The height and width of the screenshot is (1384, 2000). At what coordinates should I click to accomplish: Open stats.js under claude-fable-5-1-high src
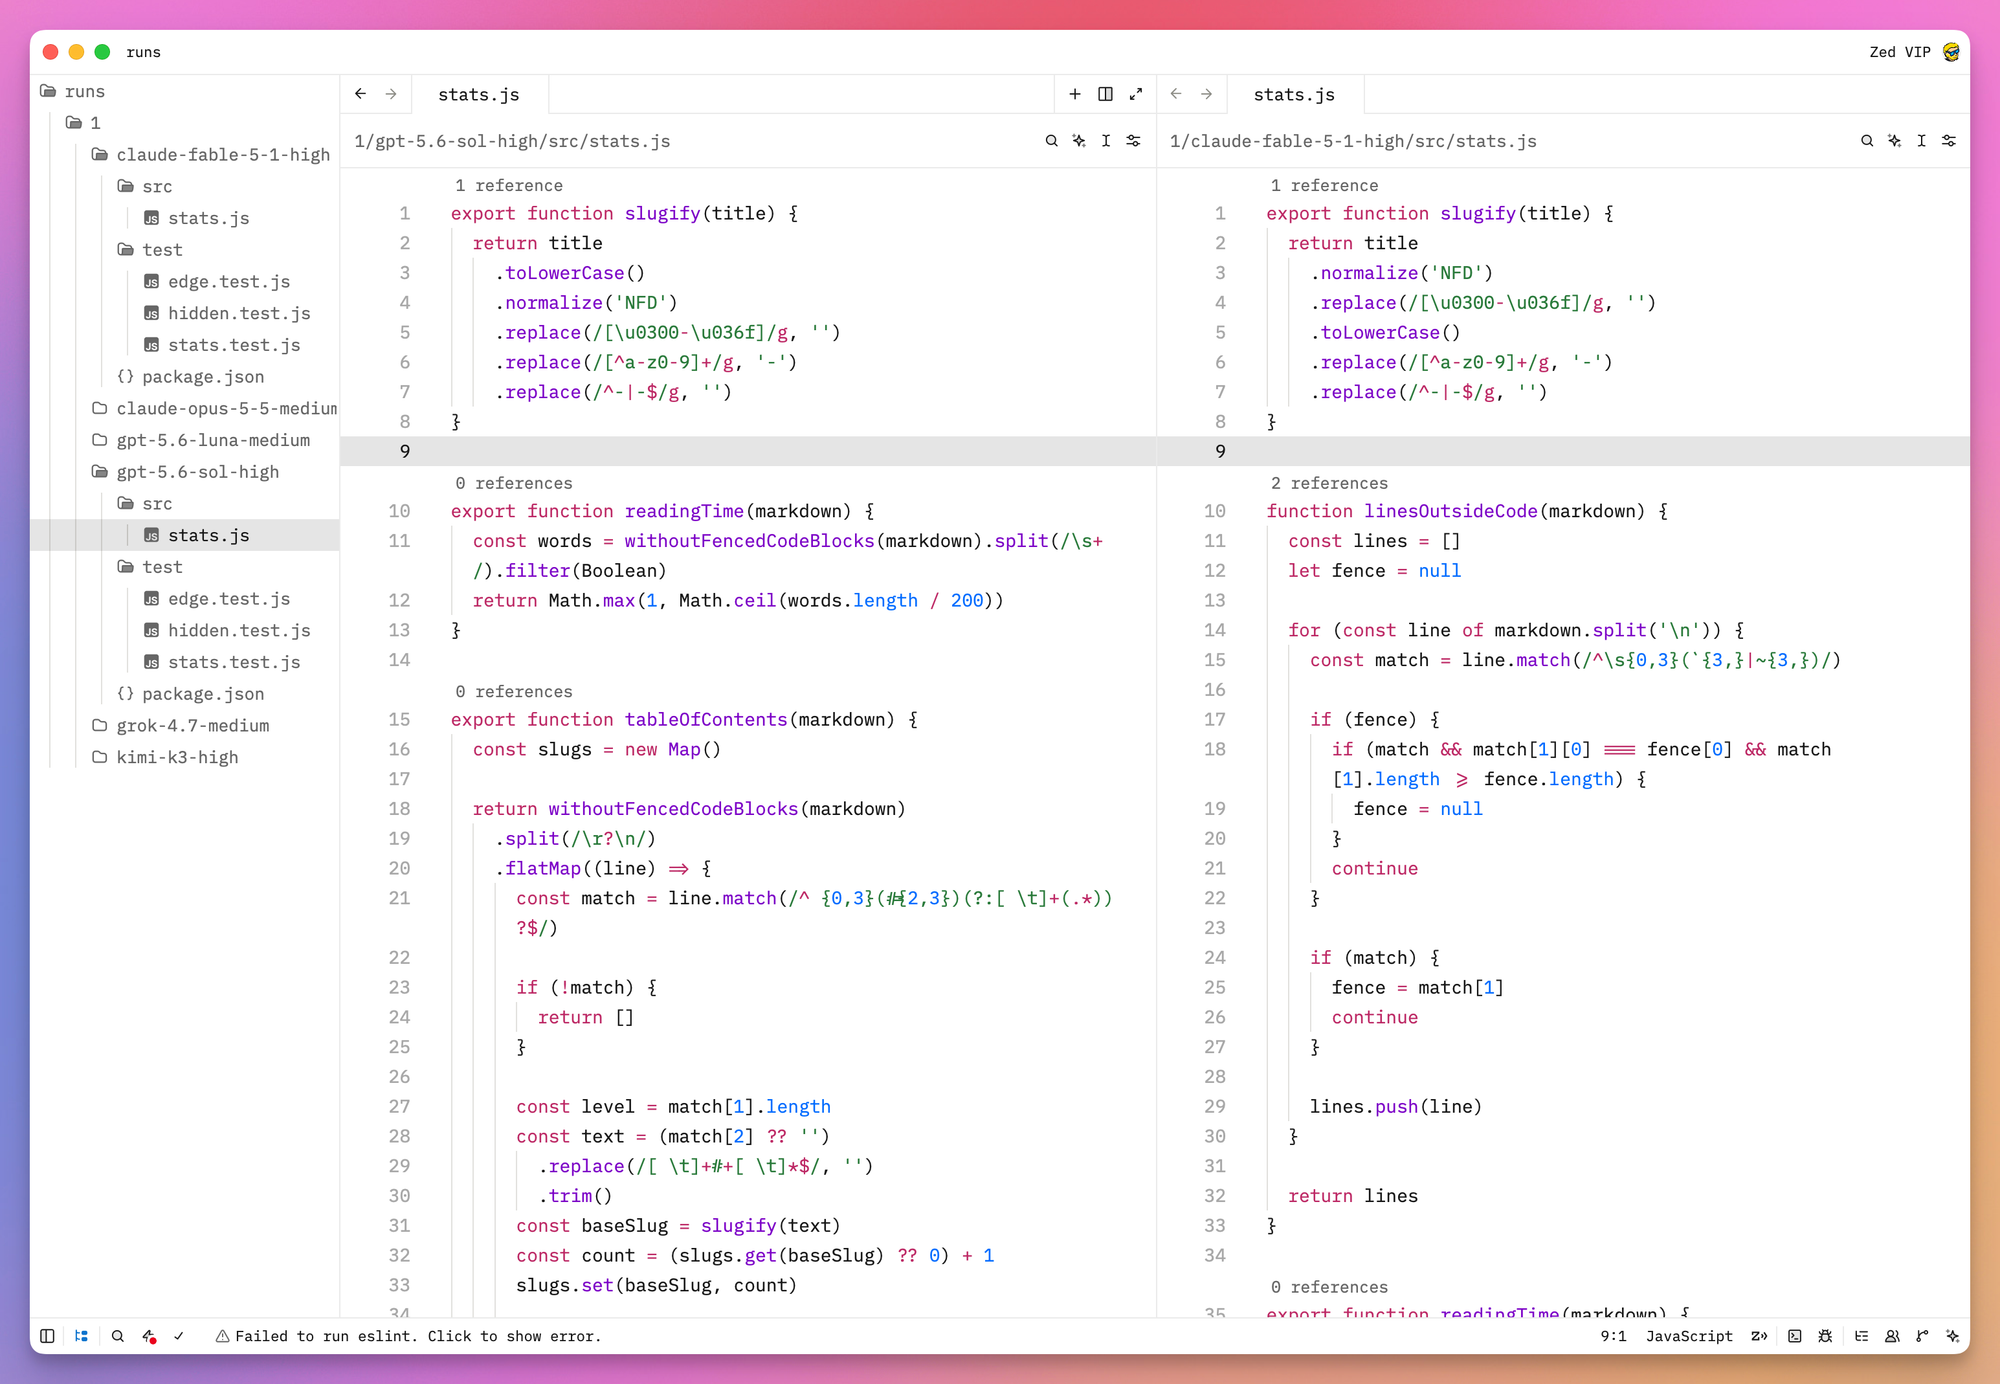(197, 218)
